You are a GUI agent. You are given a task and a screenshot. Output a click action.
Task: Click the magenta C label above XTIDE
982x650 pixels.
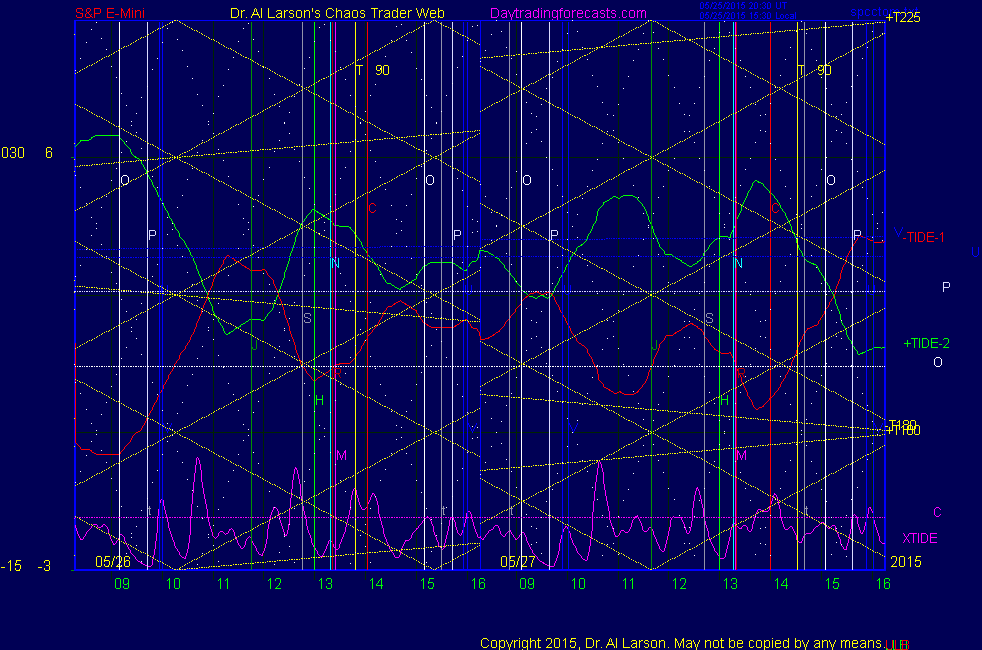point(937,512)
